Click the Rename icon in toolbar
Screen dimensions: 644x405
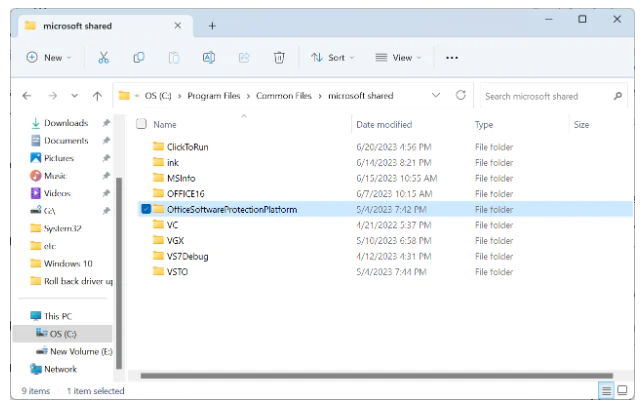[x=209, y=58]
